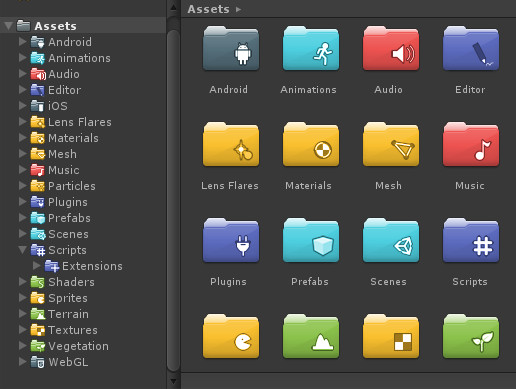Open the green mountain terrain folder

[311, 337]
